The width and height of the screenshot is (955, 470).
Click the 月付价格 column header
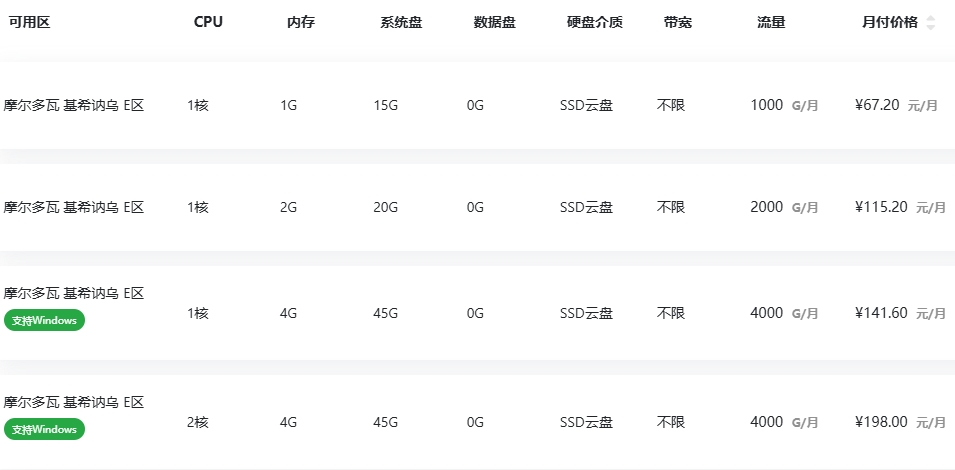[x=890, y=23]
